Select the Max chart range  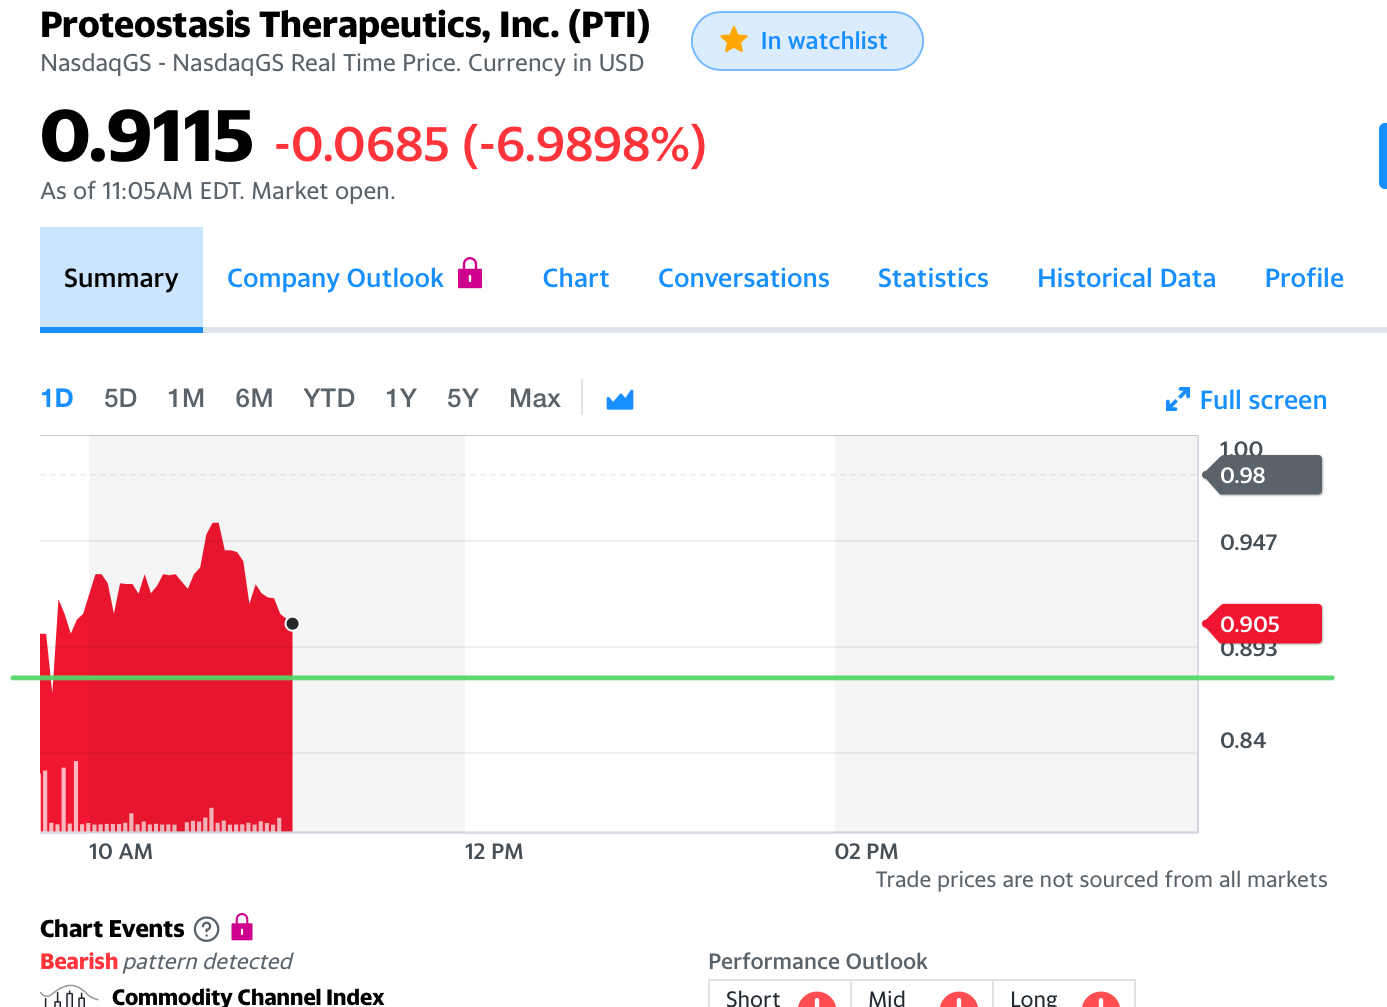click(x=535, y=399)
